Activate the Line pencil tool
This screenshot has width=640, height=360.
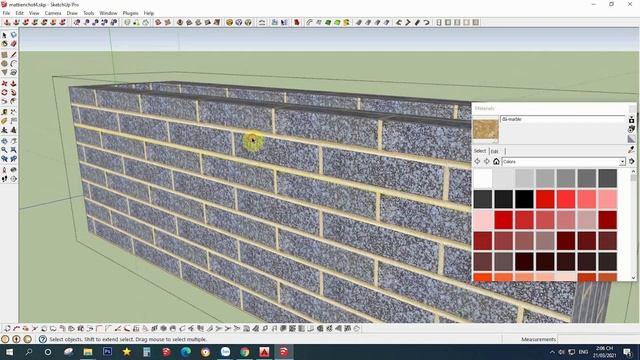point(13,54)
